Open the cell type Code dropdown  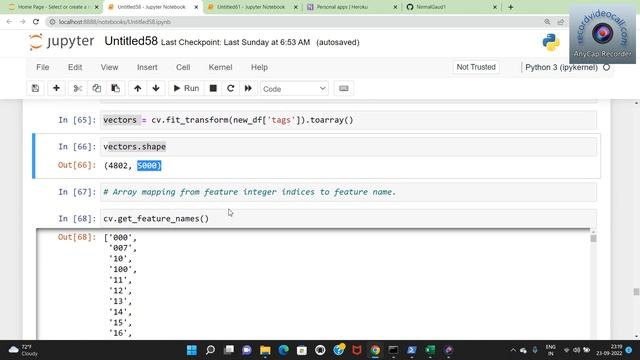point(294,89)
